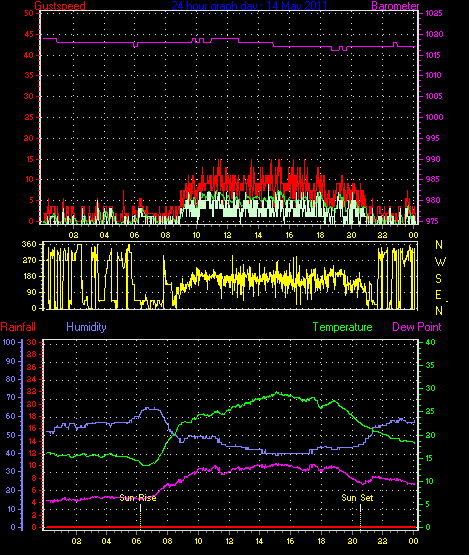Click the yellow 'Sun Rise' label
Viewport: 469px width, 555px height.
click(138, 498)
